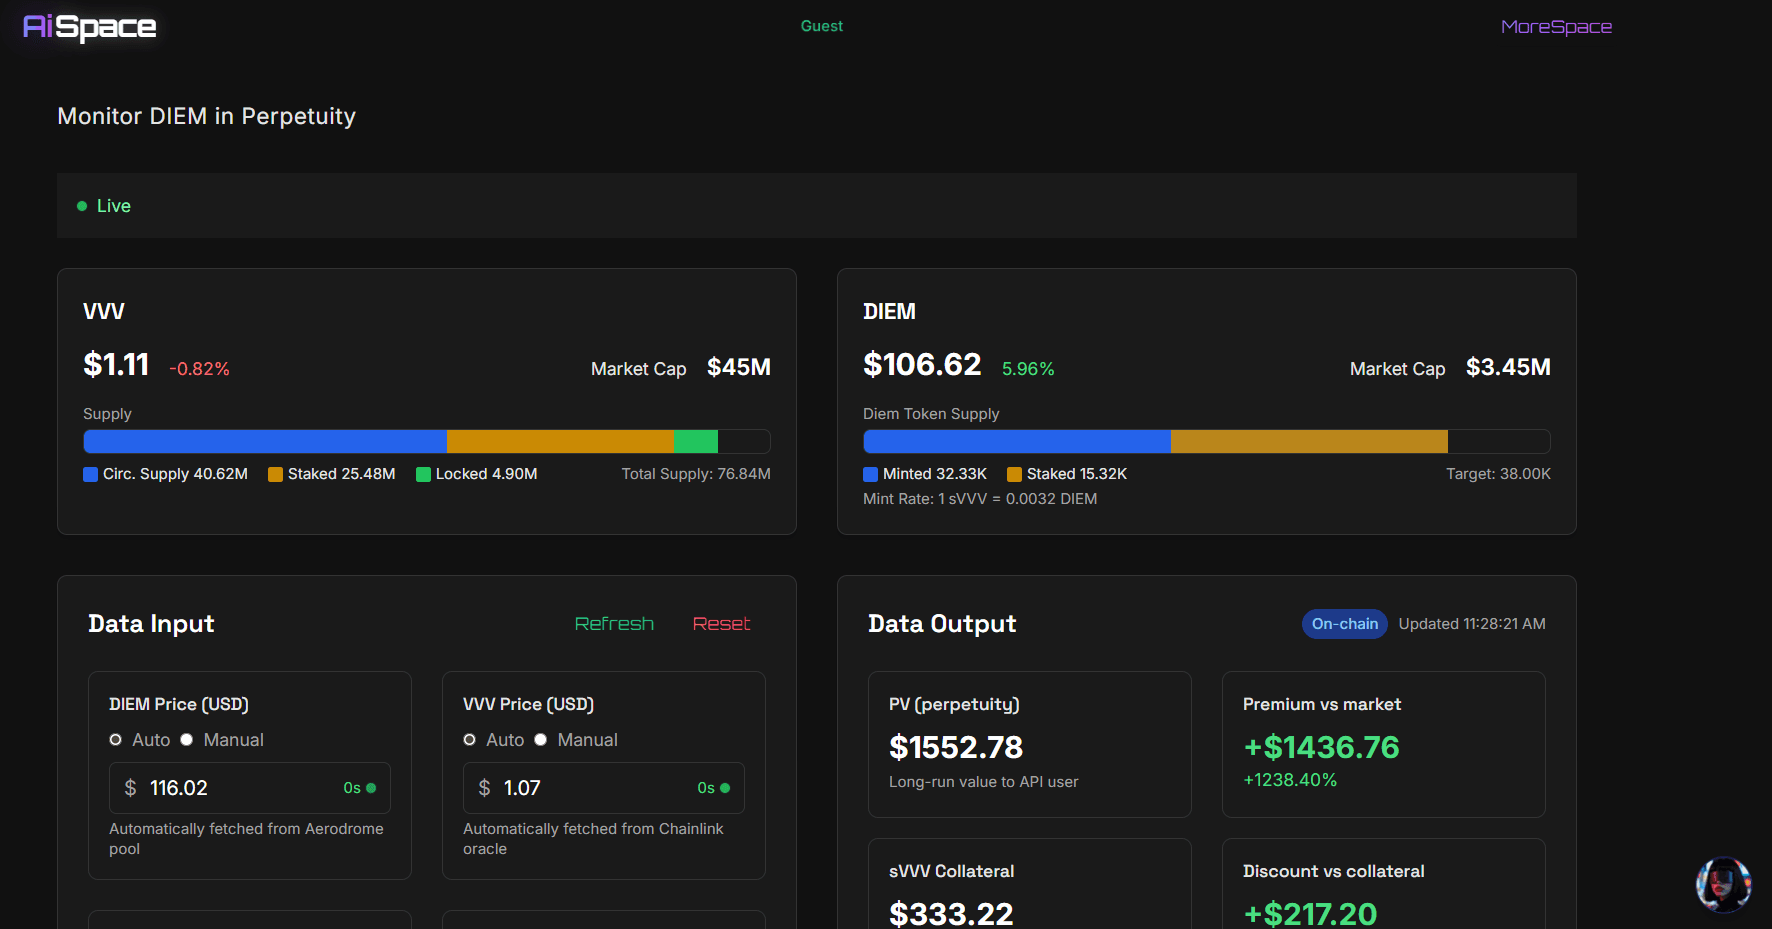The height and width of the screenshot is (929, 1772).
Task: Click the Guest user label
Action: point(822,26)
